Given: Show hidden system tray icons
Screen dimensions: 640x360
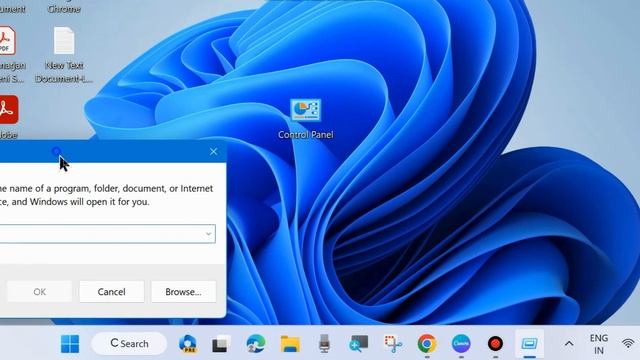Looking at the screenshot, I should point(569,344).
